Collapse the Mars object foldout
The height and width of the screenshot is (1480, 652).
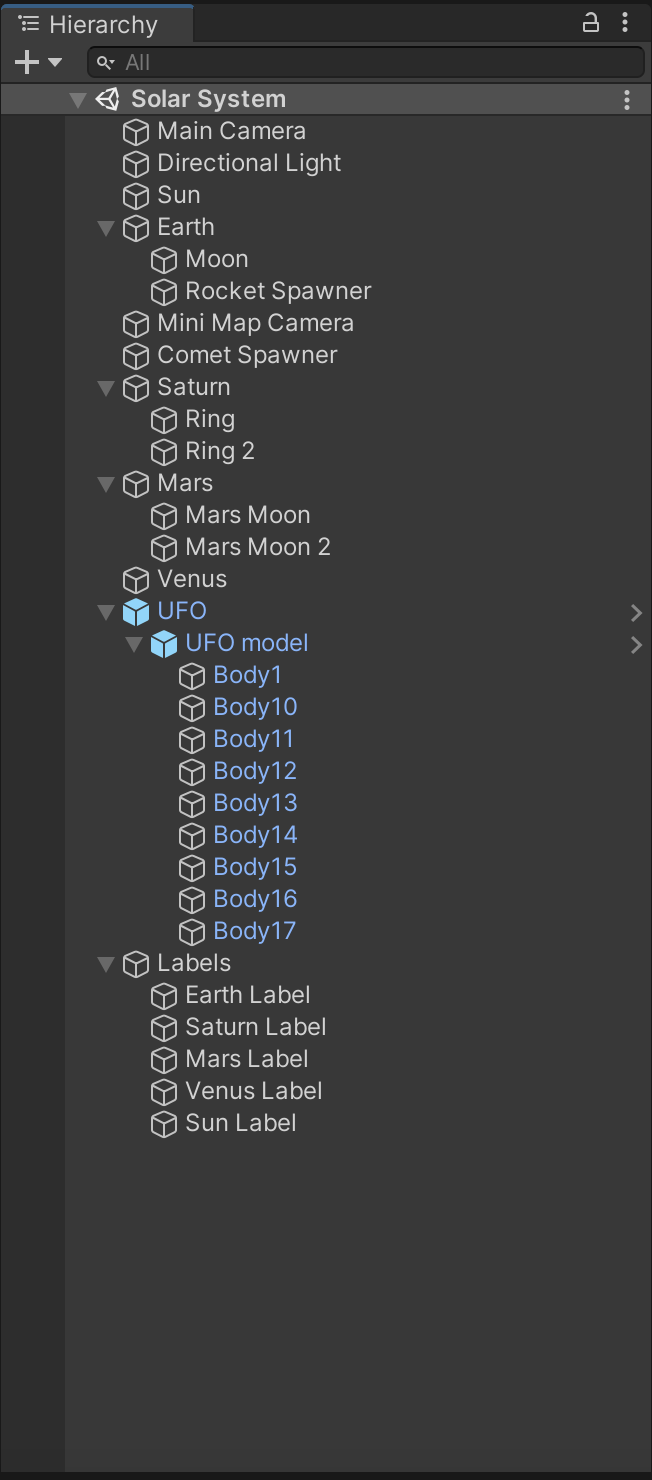point(106,484)
